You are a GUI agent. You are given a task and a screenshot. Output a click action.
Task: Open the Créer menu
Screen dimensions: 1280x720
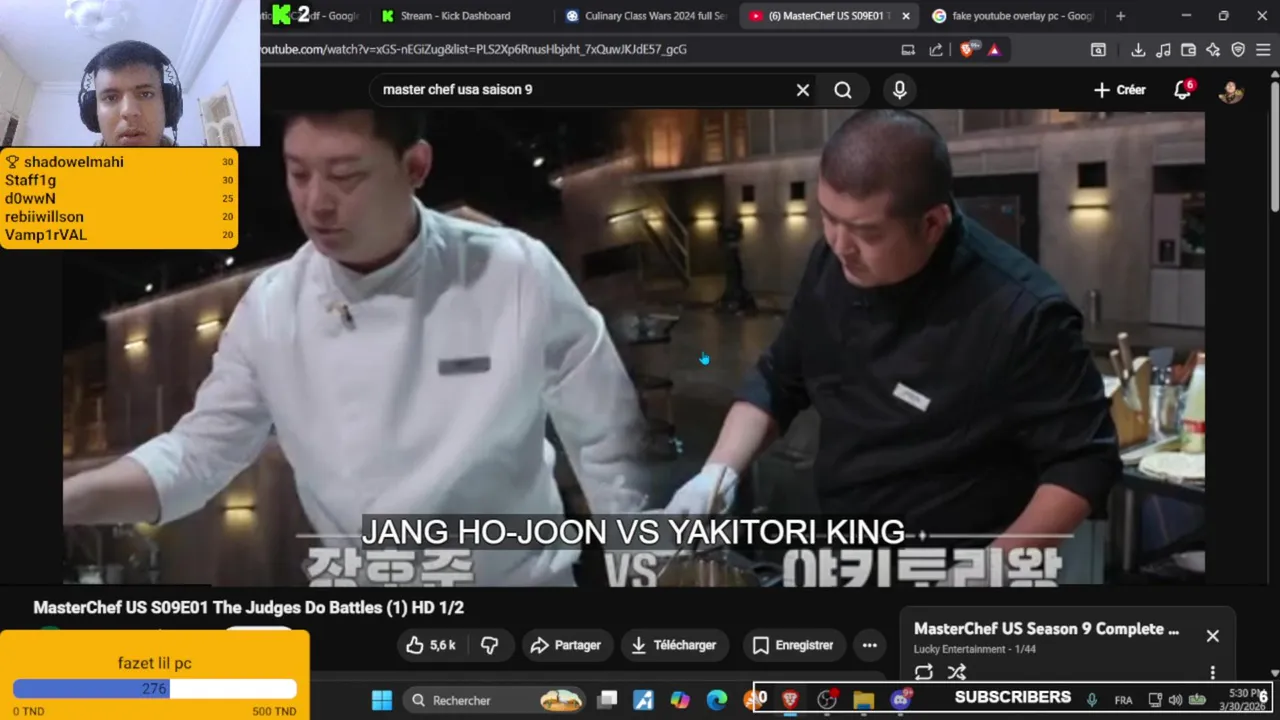coord(1119,90)
